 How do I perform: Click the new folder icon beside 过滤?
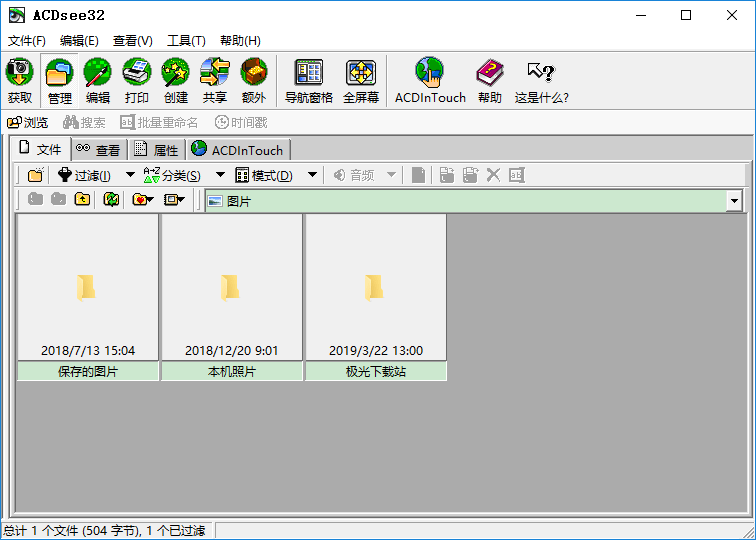click(36, 175)
